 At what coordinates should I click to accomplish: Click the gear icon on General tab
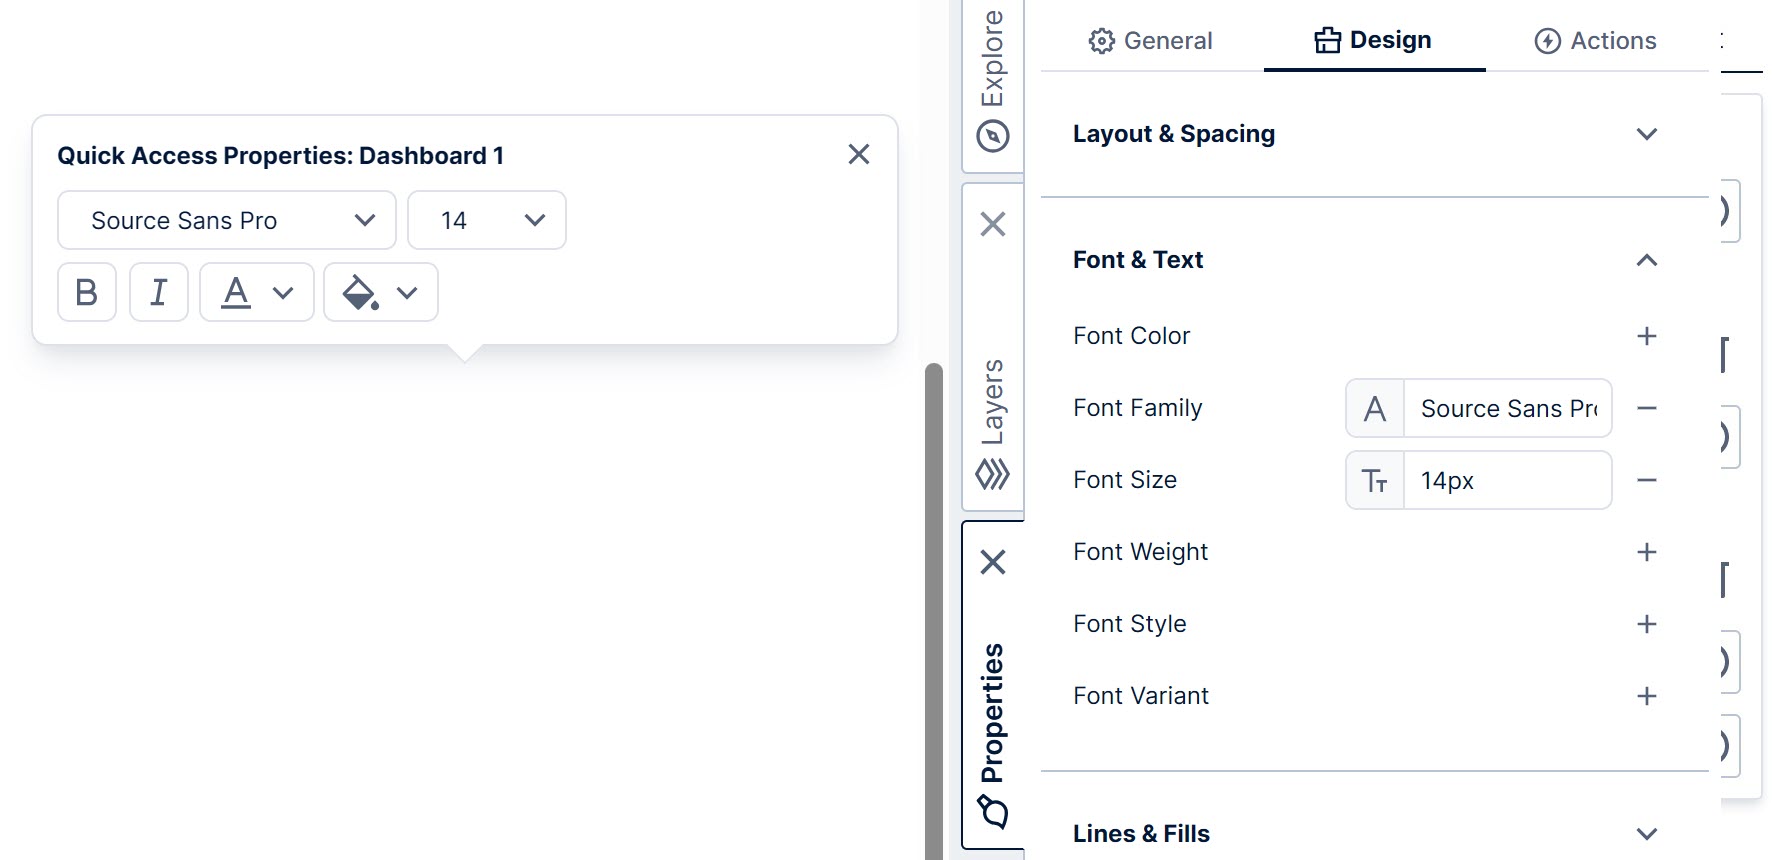coord(1101,40)
